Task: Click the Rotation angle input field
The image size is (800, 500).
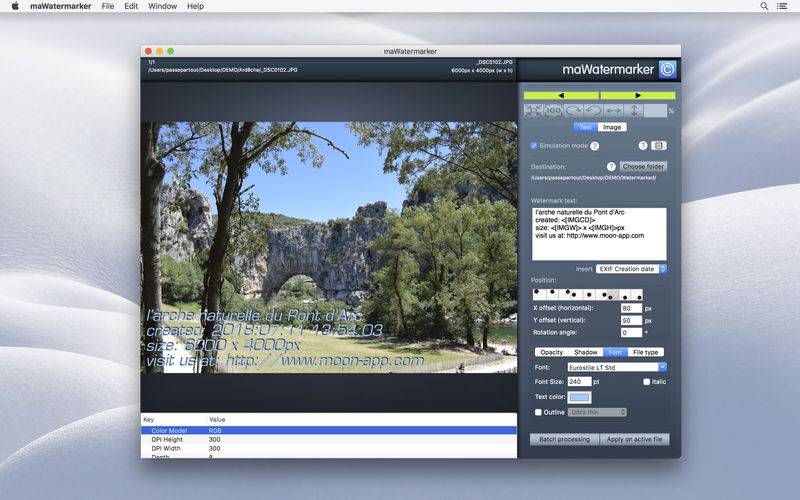Action: (631, 333)
